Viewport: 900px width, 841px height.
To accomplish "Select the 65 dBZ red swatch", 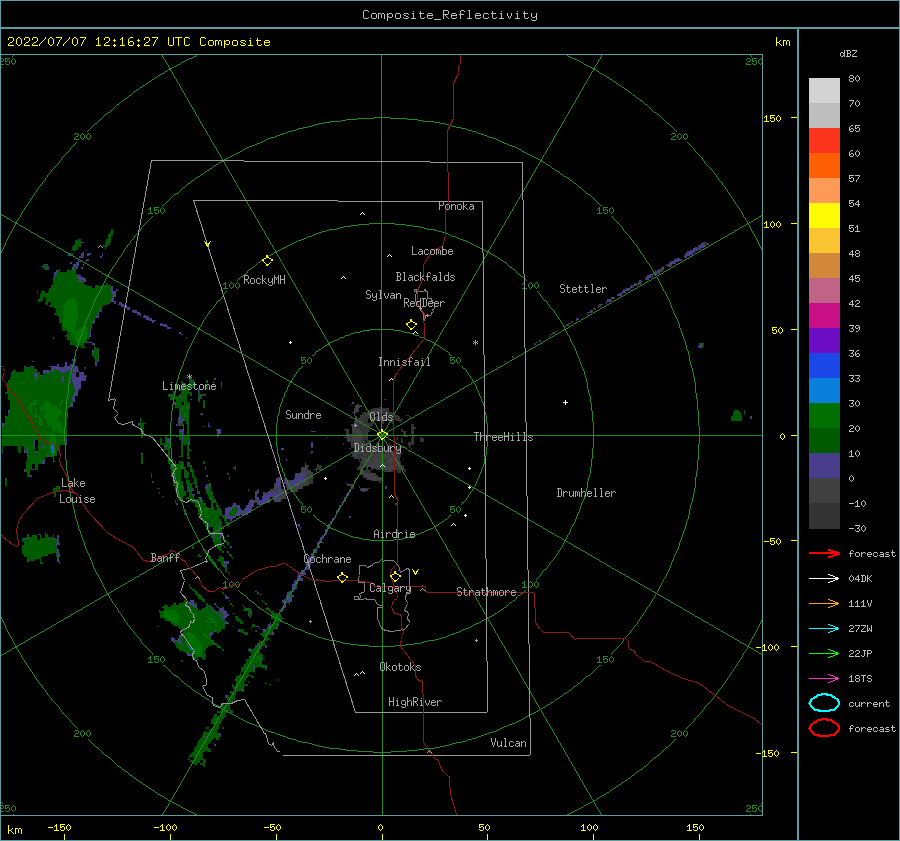I will coord(824,140).
